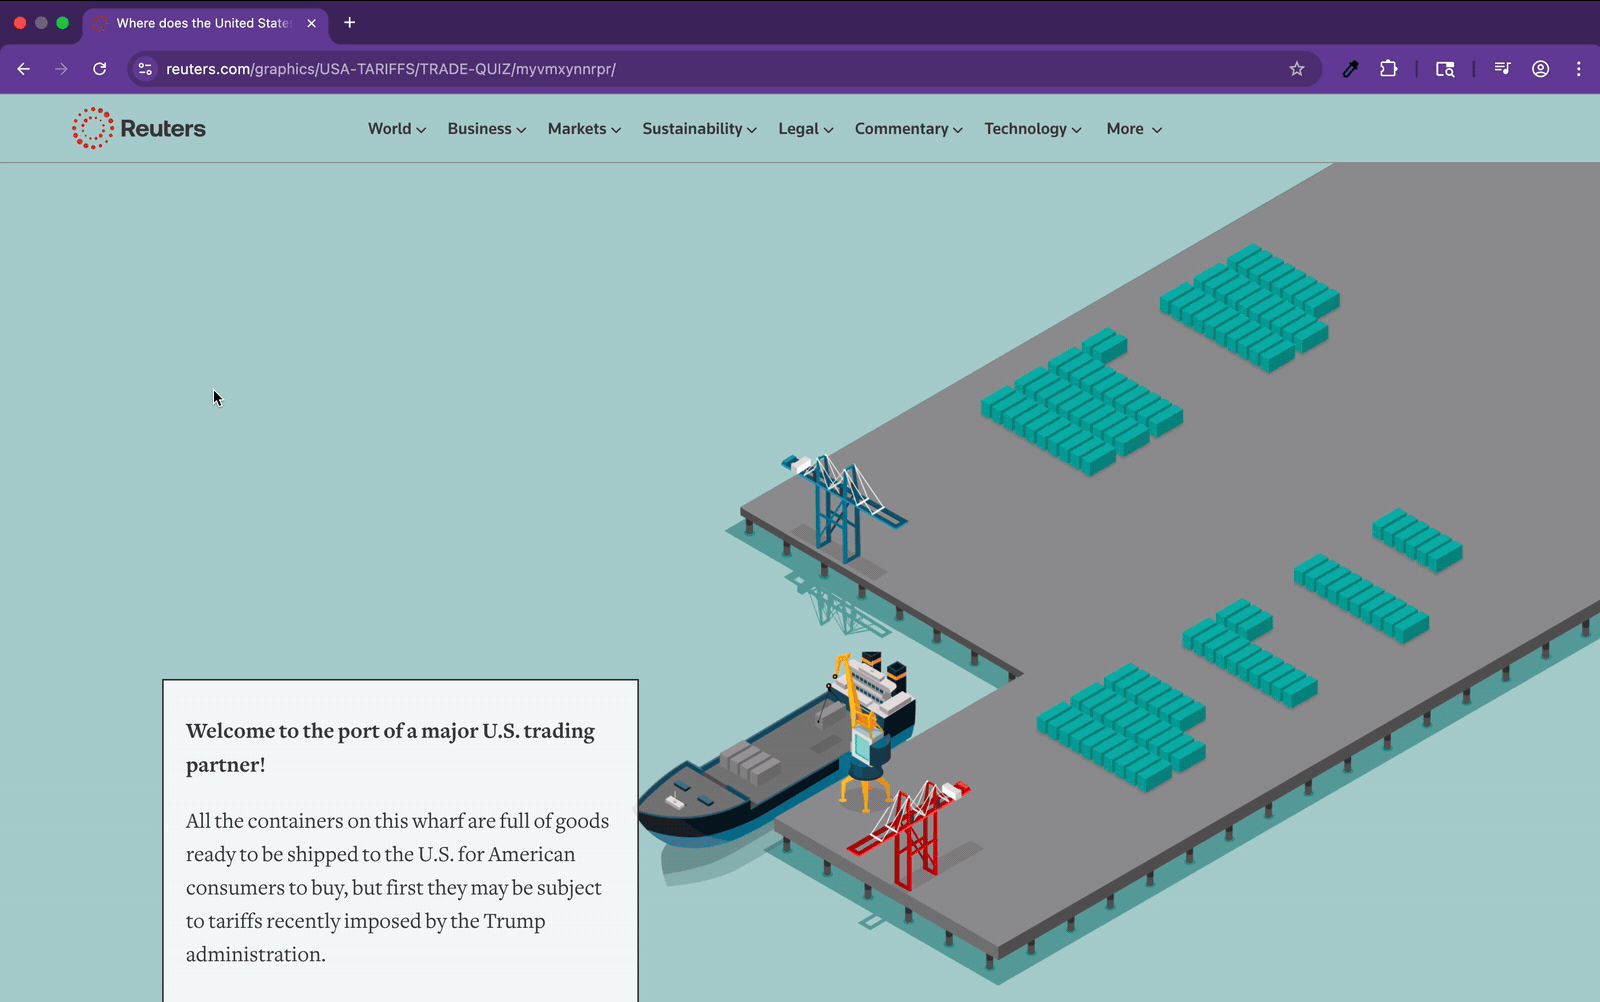Viewport: 1600px width, 1002px height.
Task: Click the Reuters logo to go home
Action: coord(139,128)
